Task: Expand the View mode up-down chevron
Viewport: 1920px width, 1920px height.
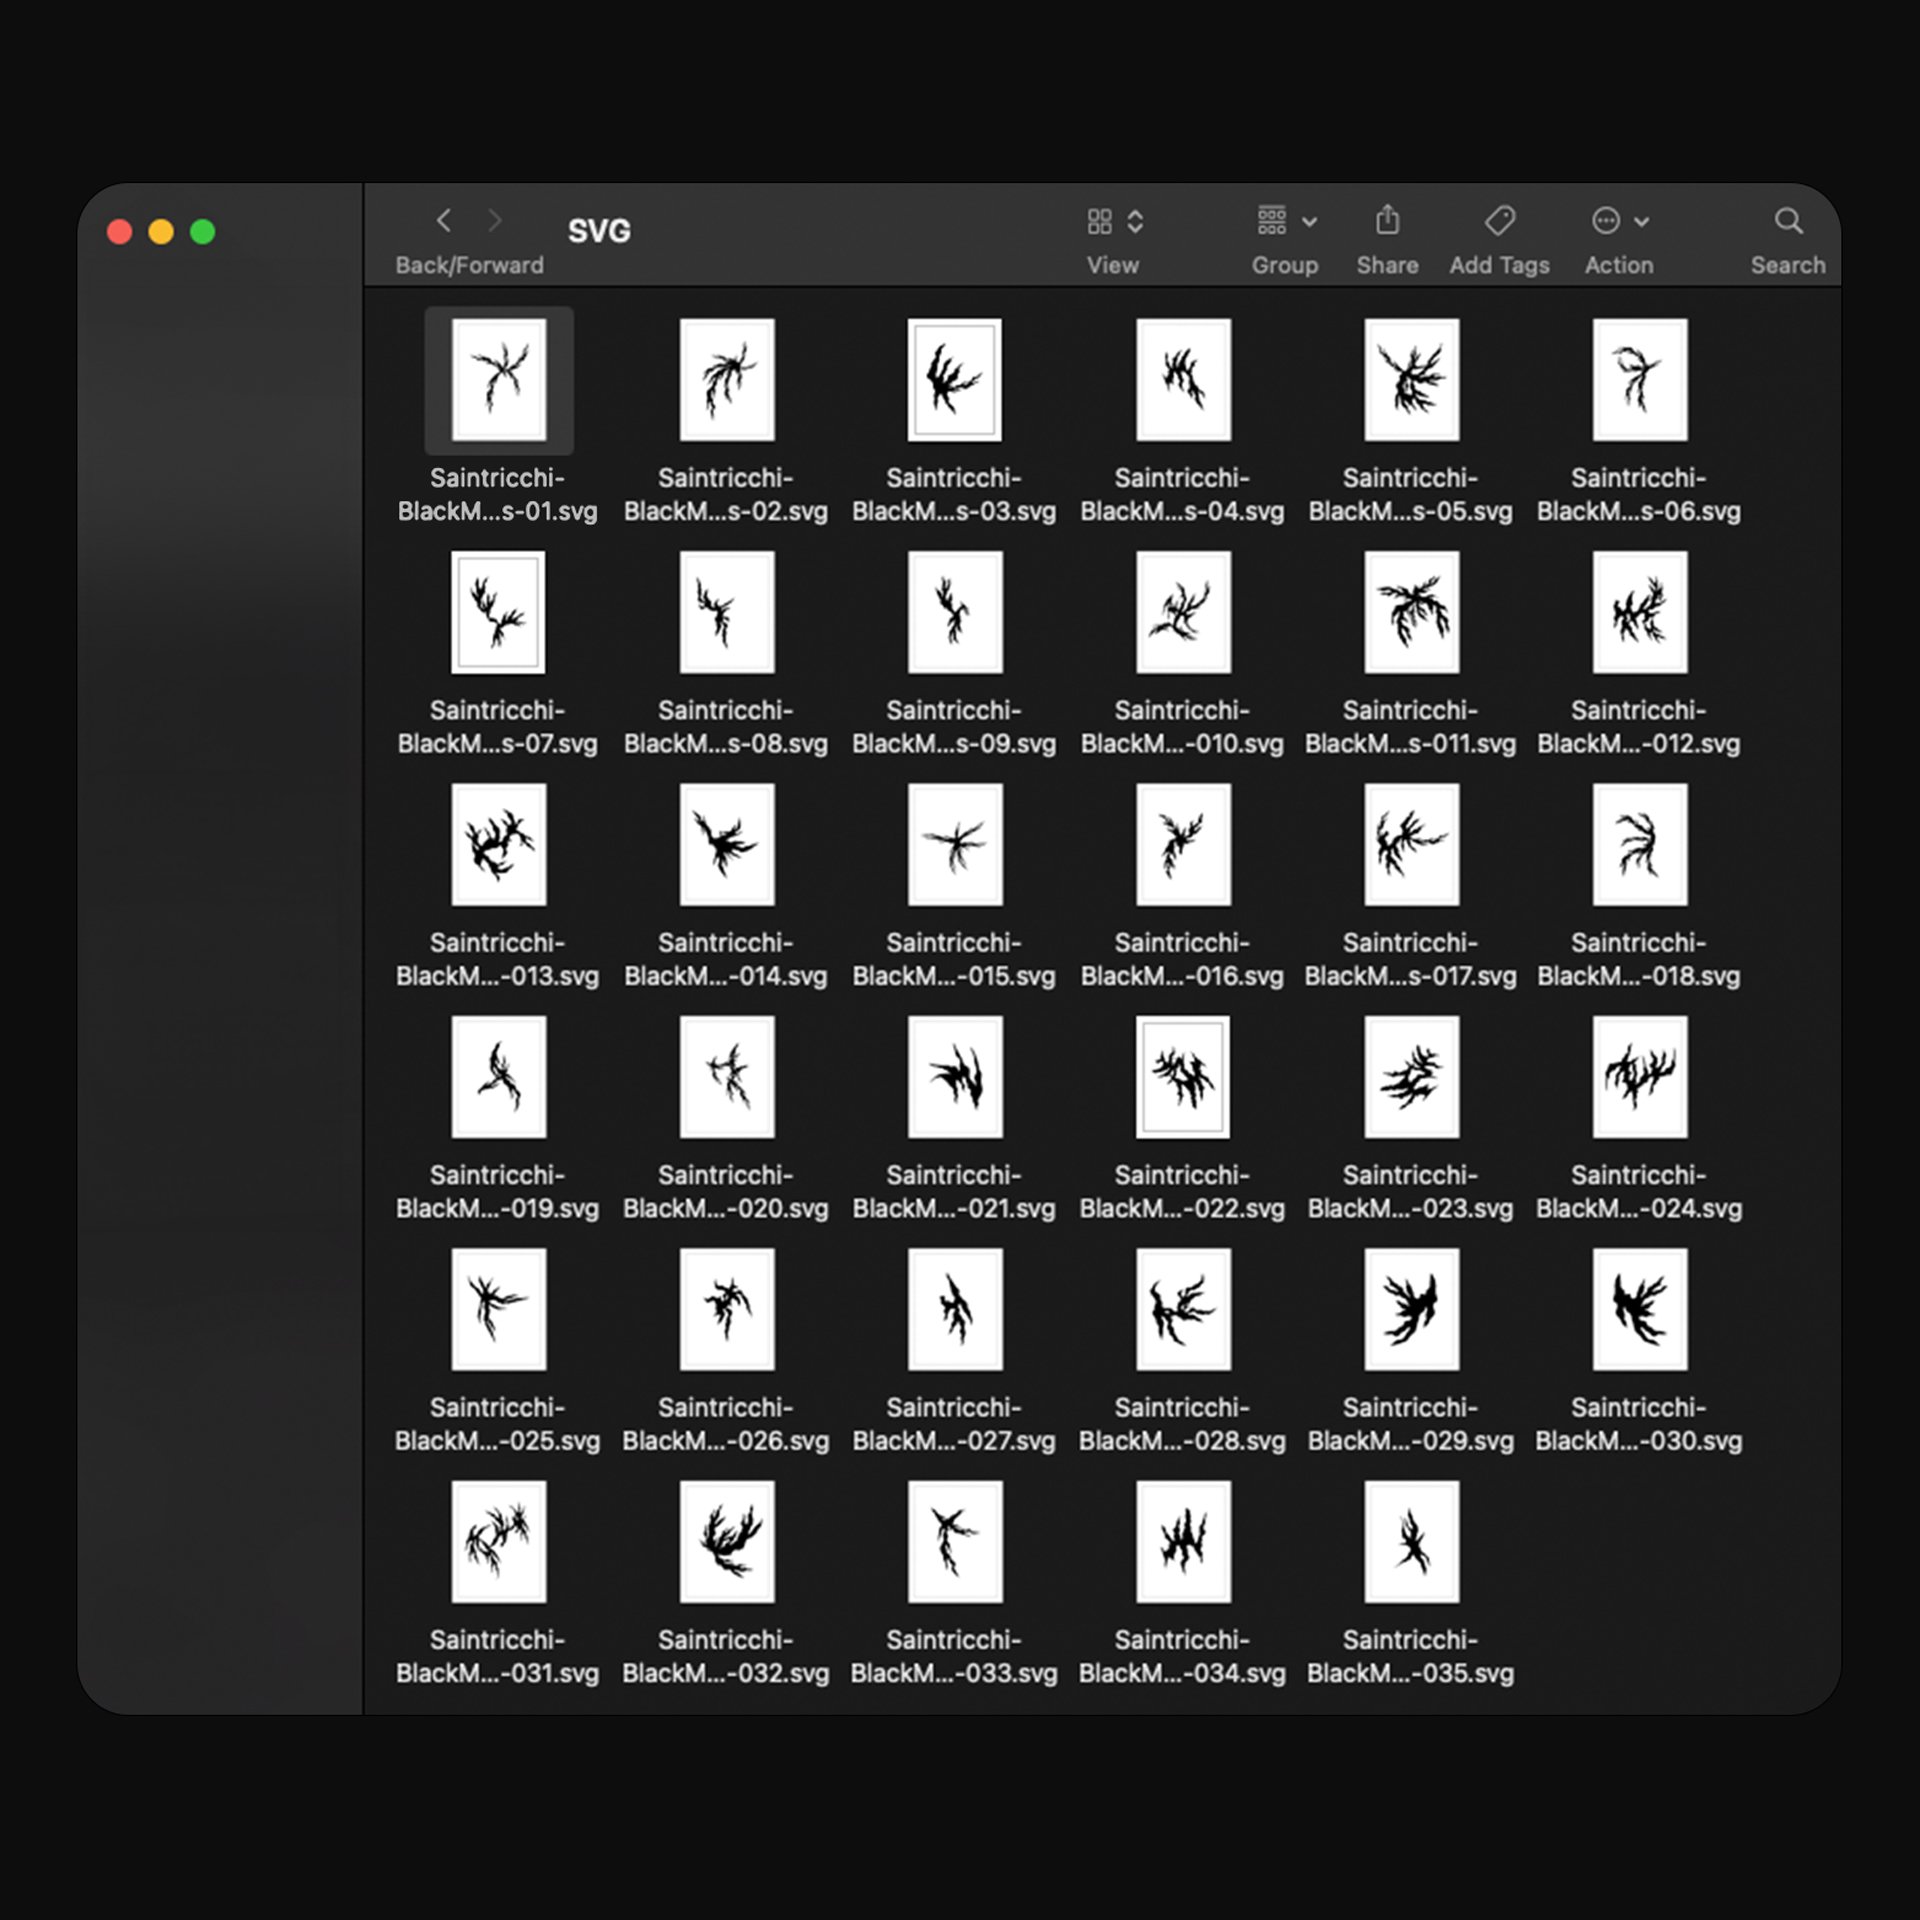Action: [1135, 221]
